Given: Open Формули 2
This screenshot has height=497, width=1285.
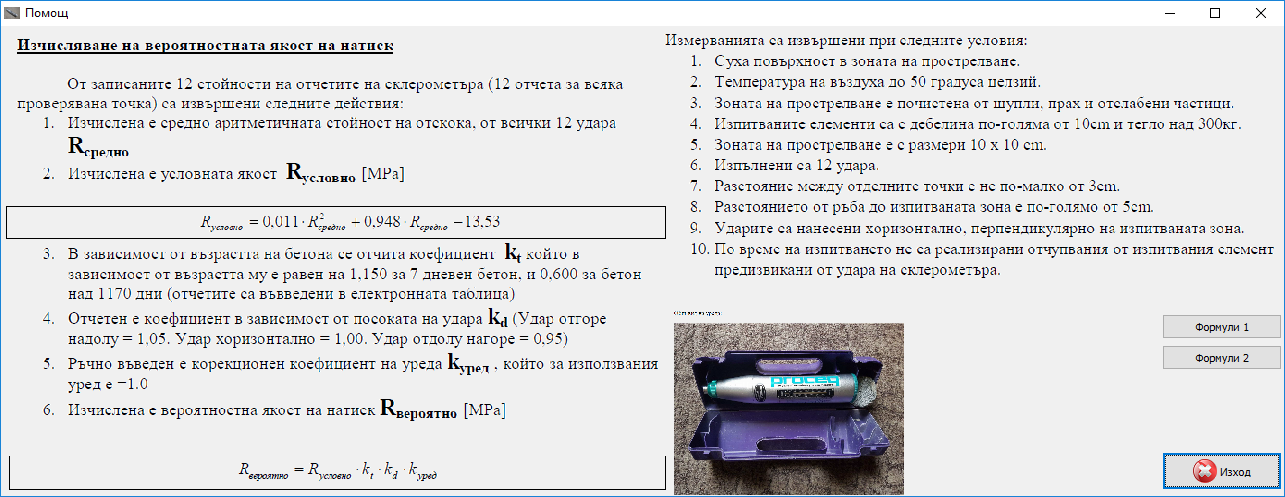Looking at the screenshot, I should pyautogui.click(x=1222, y=358).
